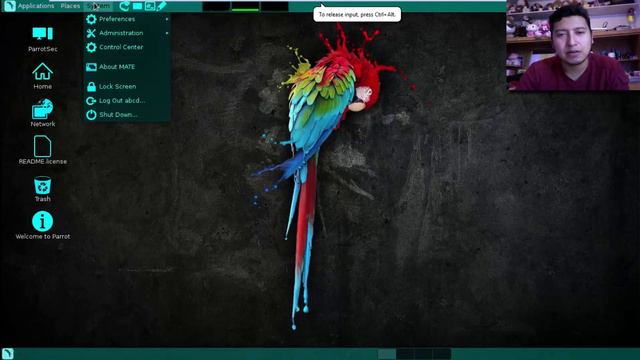Select Shut Down...

pos(127,115)
